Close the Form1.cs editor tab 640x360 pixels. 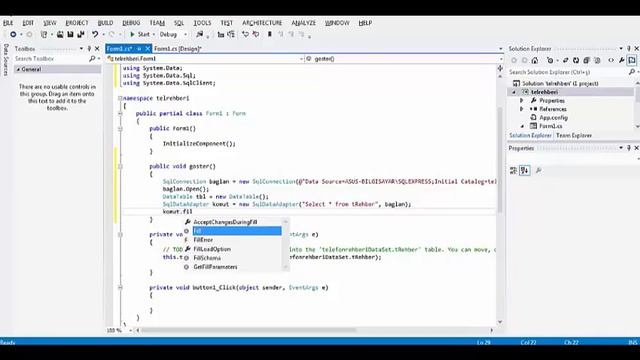(x=147, y=49)
